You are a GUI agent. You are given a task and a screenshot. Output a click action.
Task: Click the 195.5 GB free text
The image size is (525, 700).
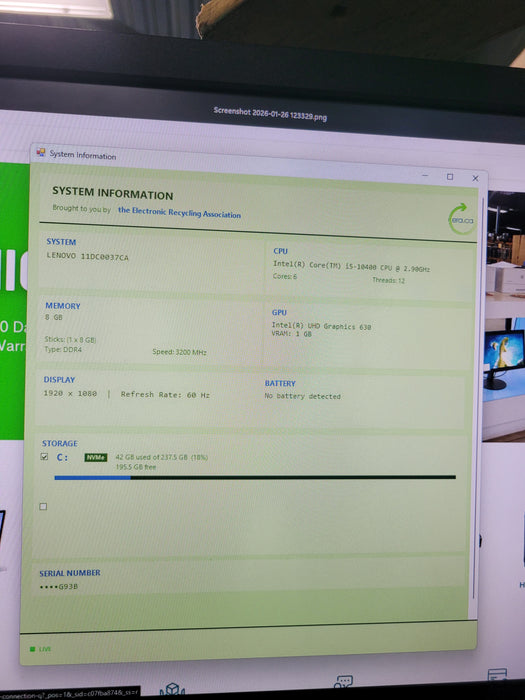(136, 467)
